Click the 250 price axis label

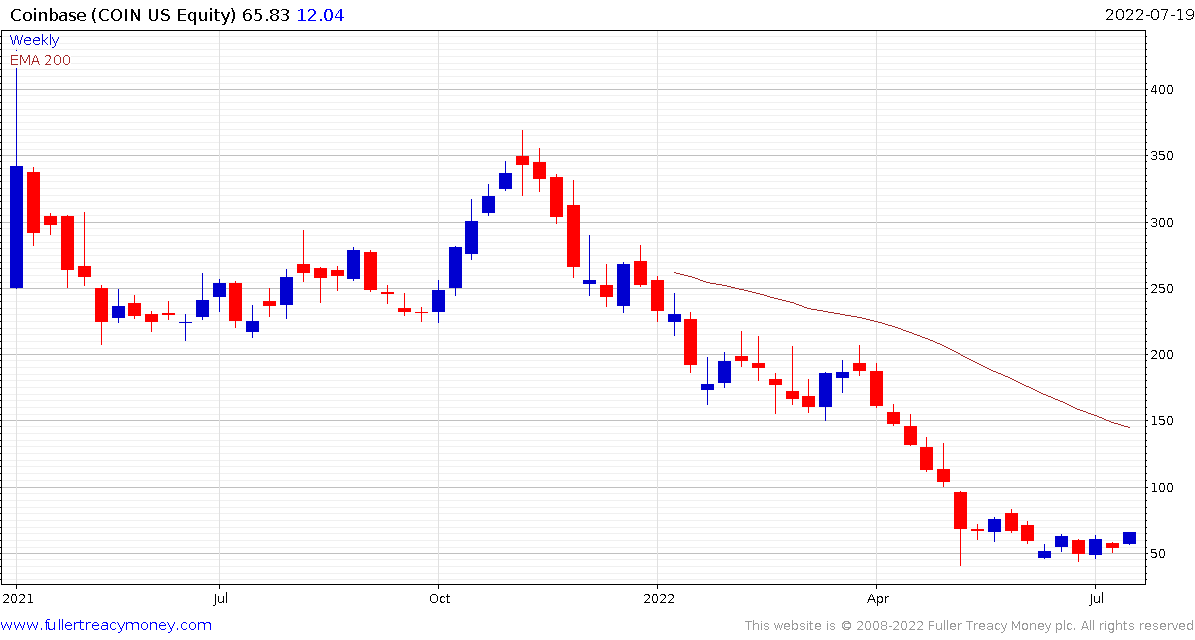click(x=1161, y=289)
